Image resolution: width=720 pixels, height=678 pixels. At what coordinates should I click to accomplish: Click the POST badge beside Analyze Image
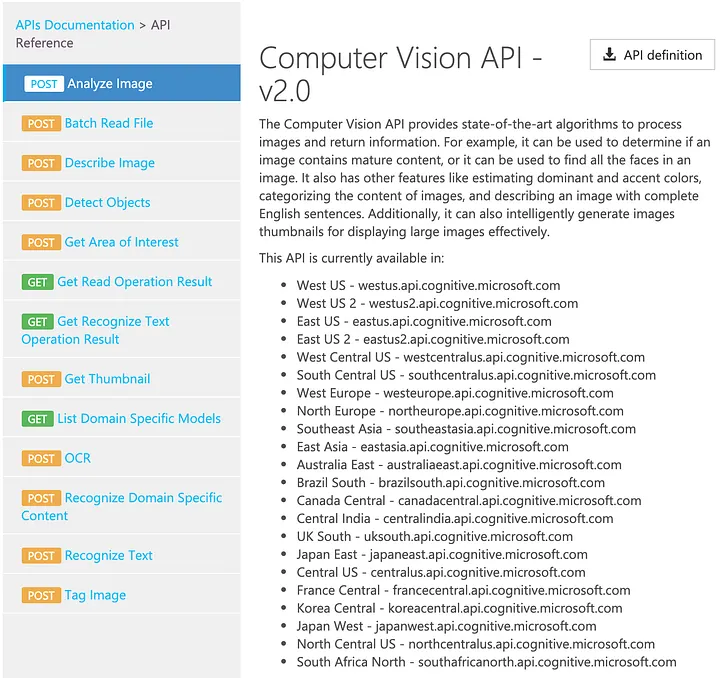click(x=44, y=84)
